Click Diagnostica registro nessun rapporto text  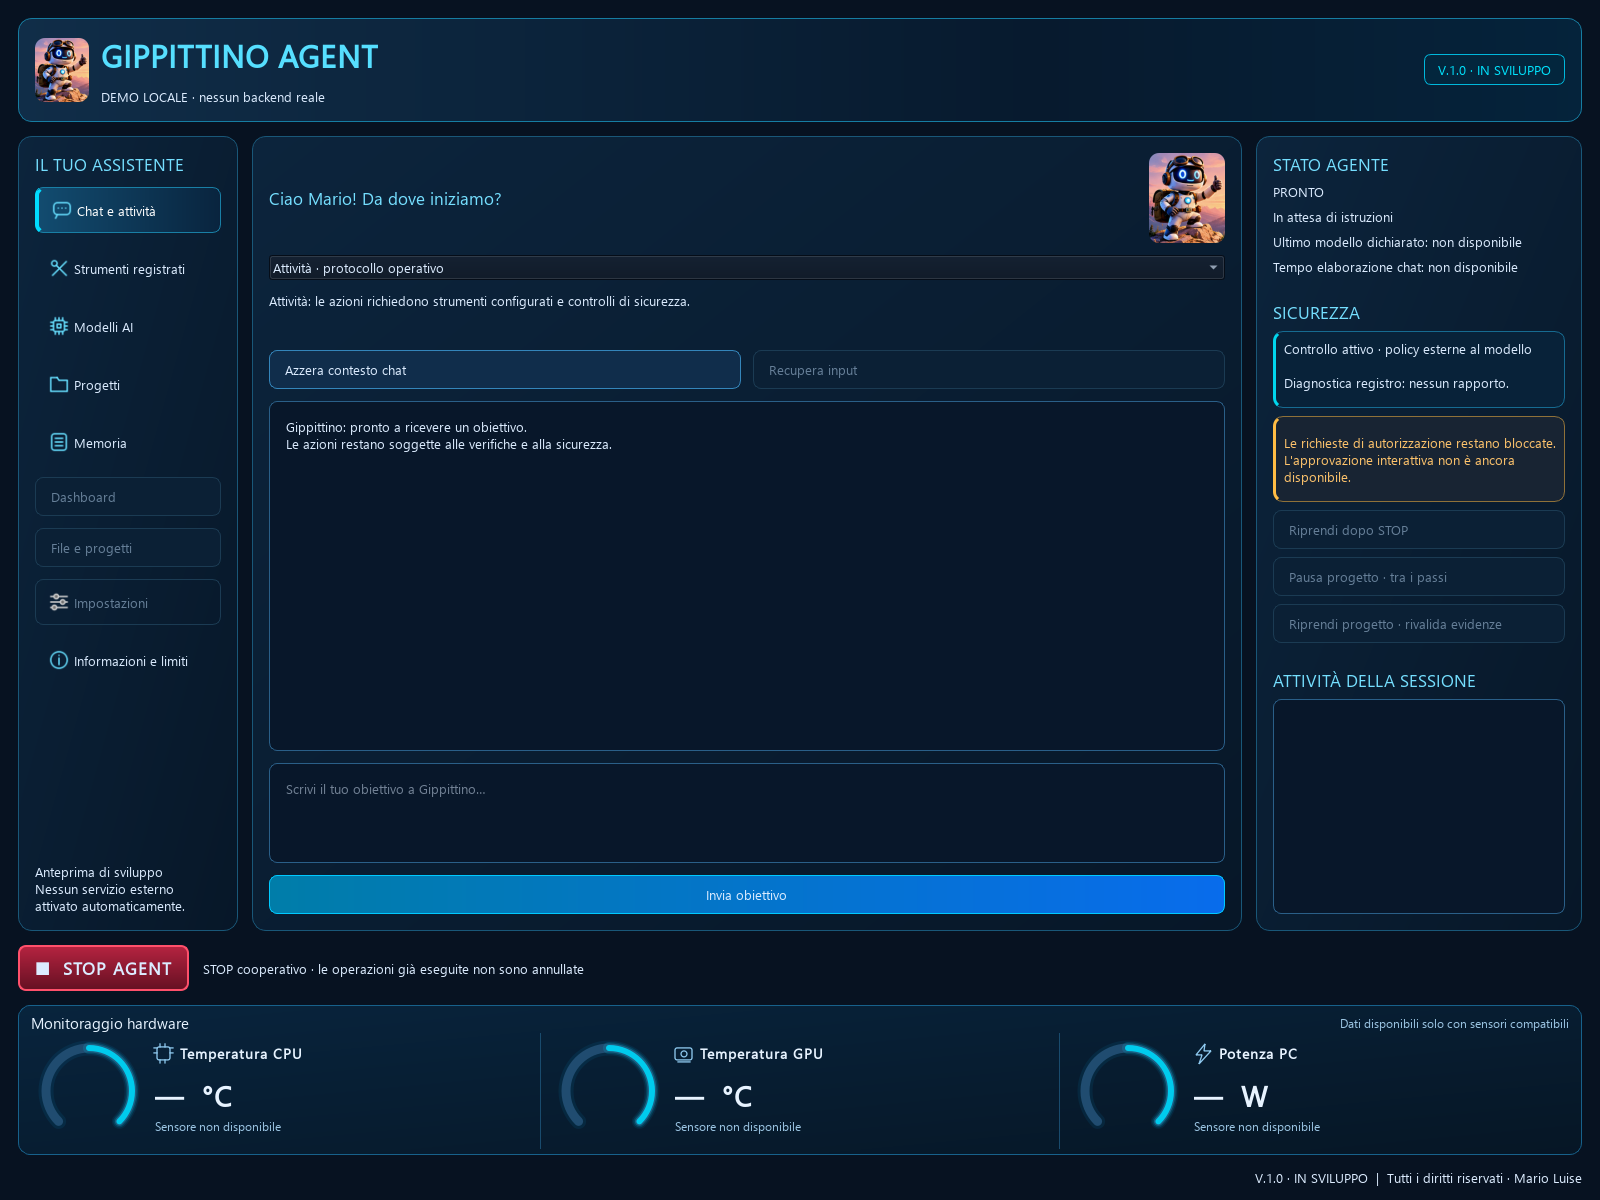click(1396, 383)
